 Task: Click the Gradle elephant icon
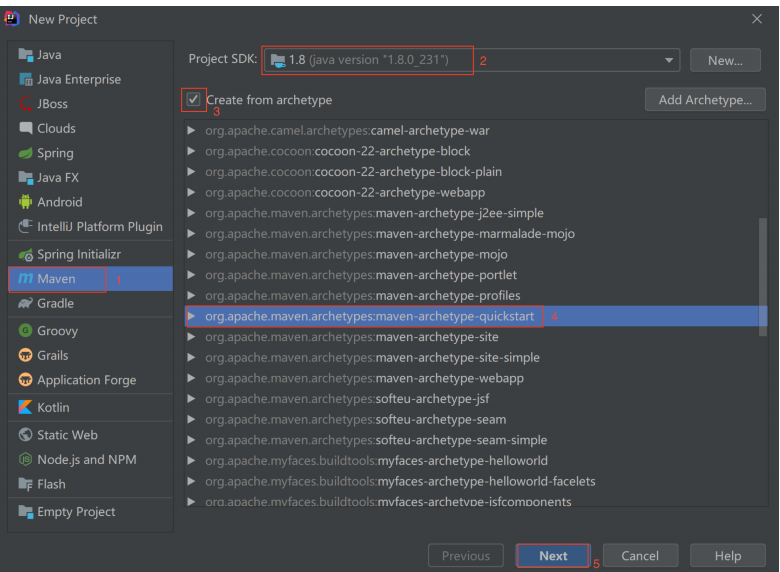pos(25,303)
